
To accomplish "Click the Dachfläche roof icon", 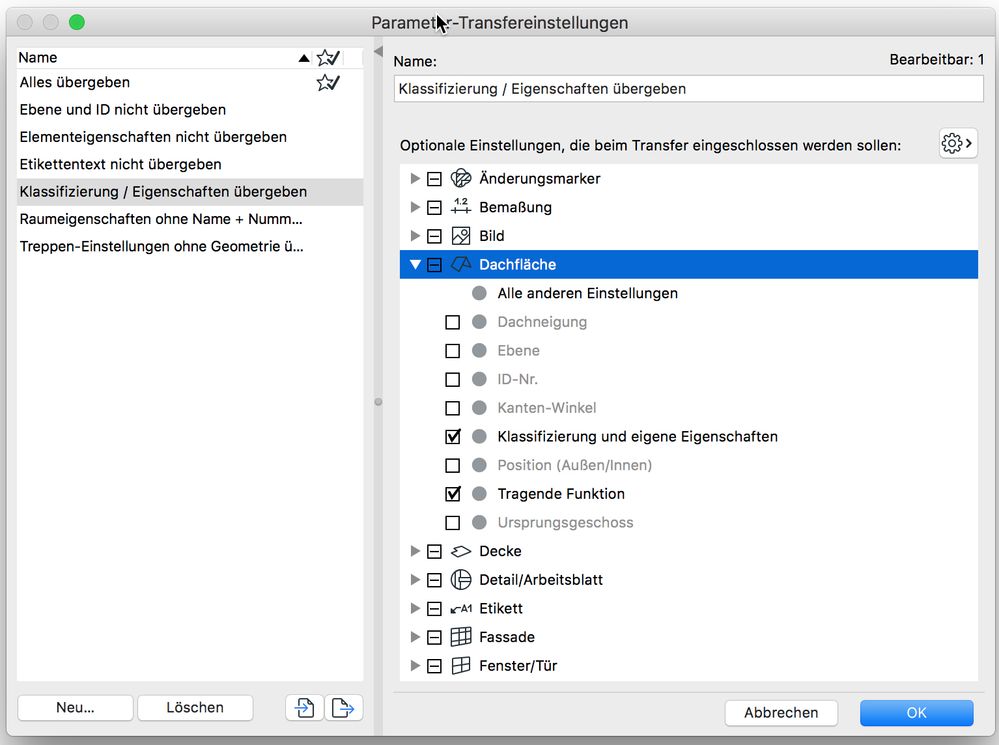I will tap(459, 264).
